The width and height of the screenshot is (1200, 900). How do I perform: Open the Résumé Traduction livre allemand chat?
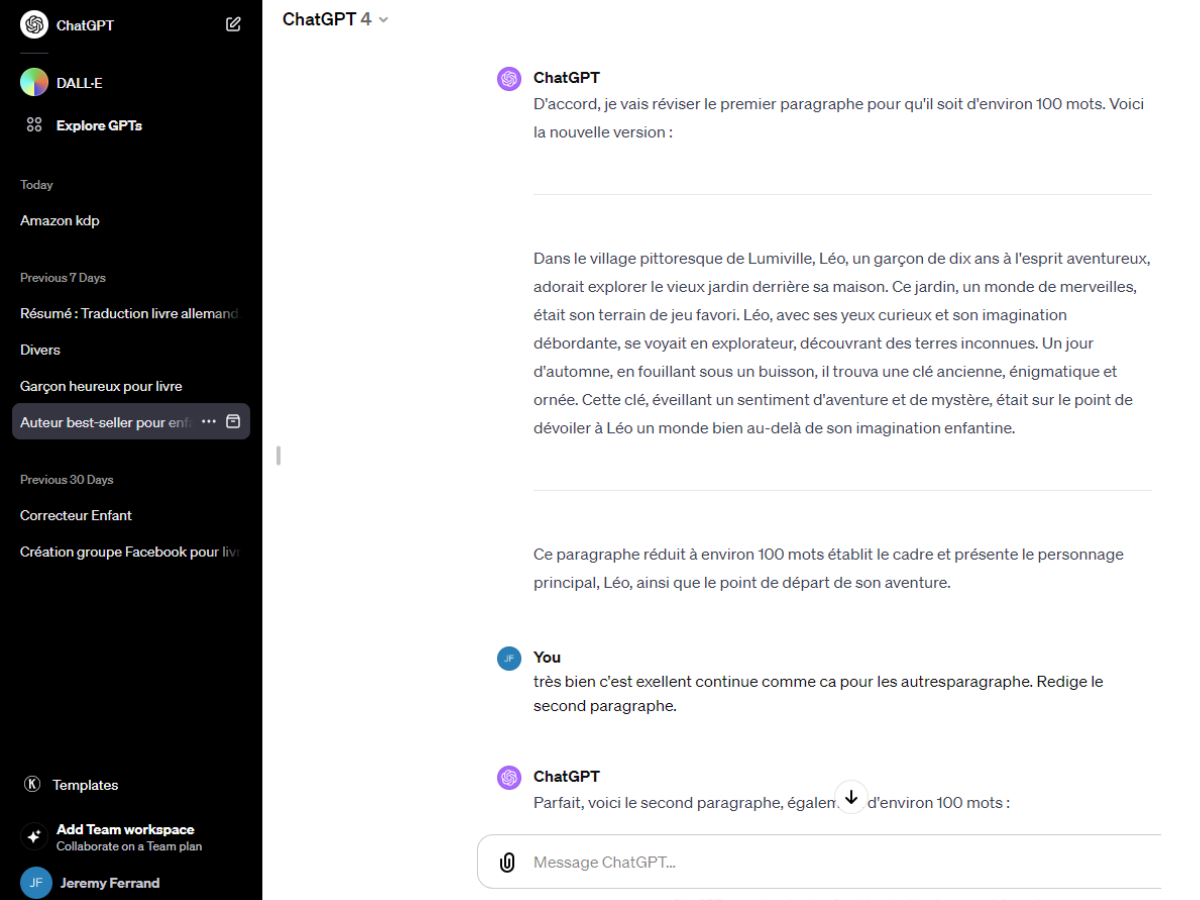pyautogui.click(x=129, y=314)
